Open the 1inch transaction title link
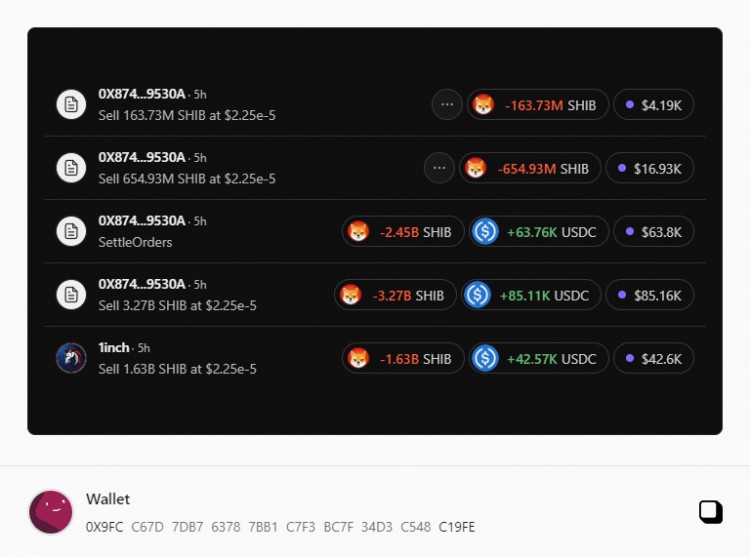Image resolution: width=750 pixels, height=557 pixels. pos(113,348)
